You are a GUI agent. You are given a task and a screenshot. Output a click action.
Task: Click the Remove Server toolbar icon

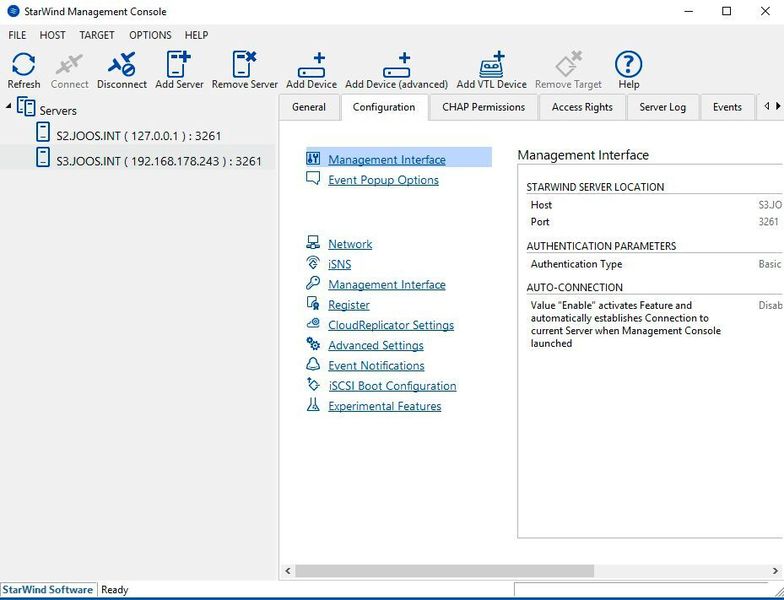click(244, 64)
